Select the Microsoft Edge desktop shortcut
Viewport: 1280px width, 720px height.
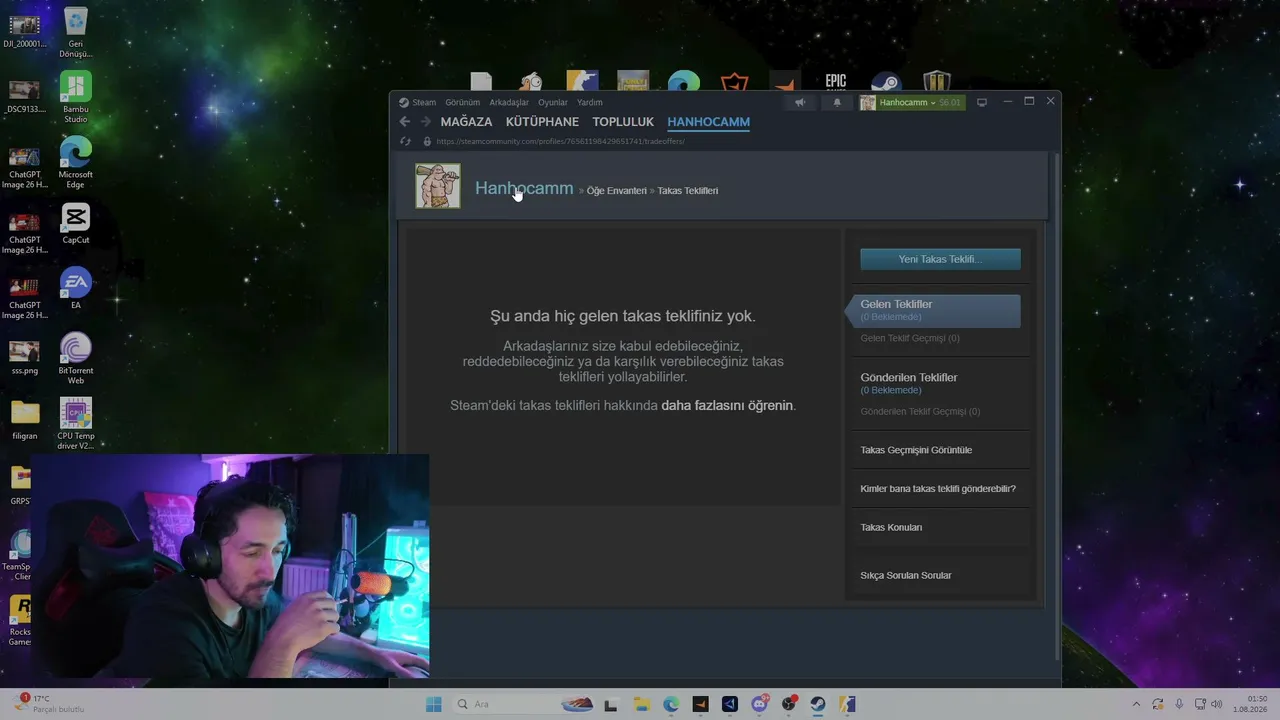point(76,163)
